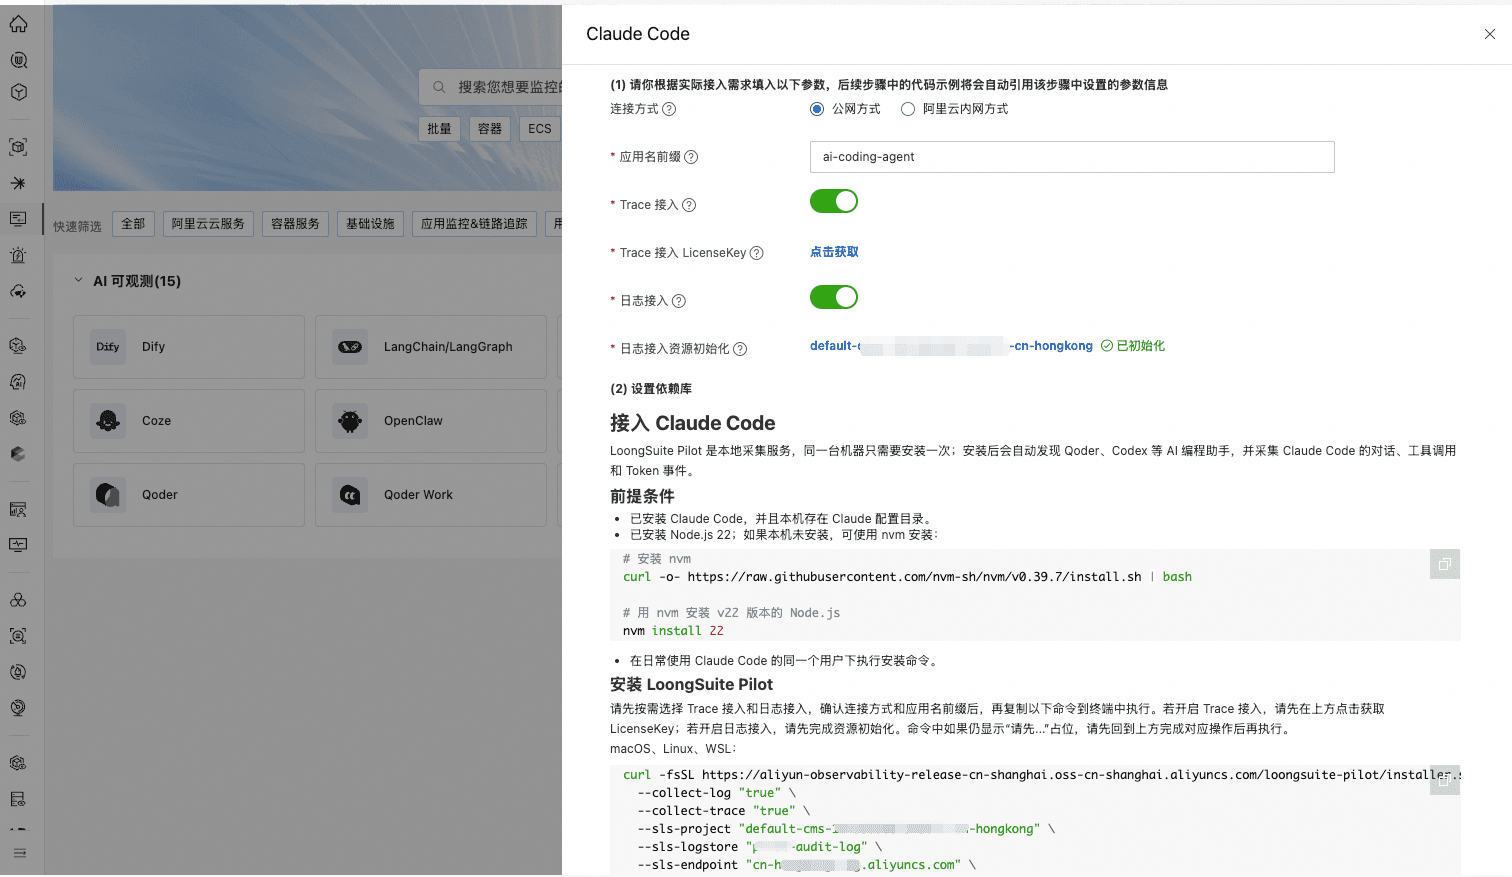Show help for 日志接入
The image size is (1512, 877).
pyautogui.click(x=679, y=301)
